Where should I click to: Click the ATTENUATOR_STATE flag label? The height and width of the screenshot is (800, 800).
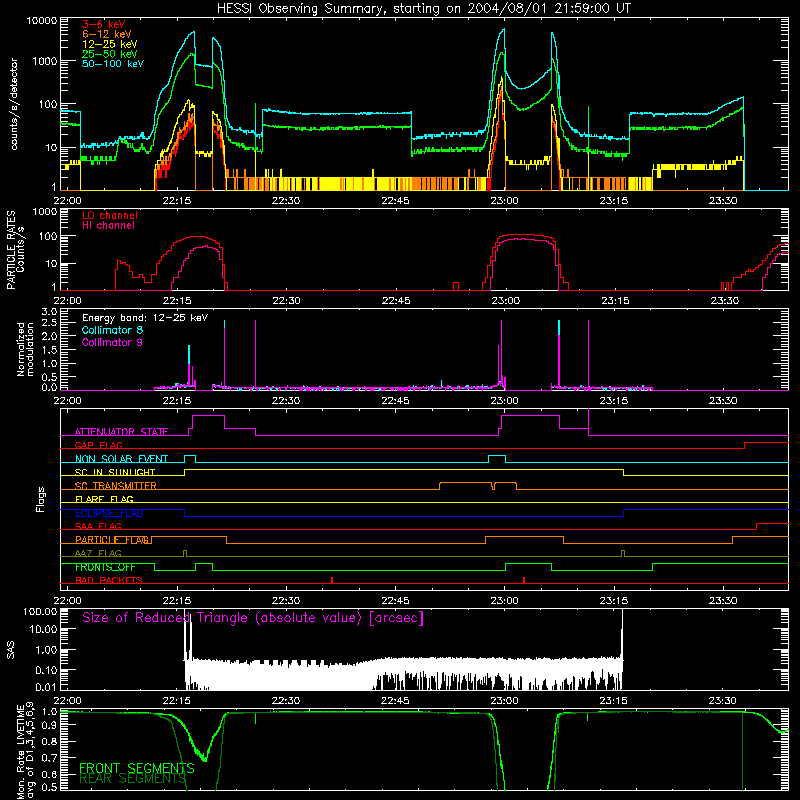pyautogui.click(x=121, y=432)
